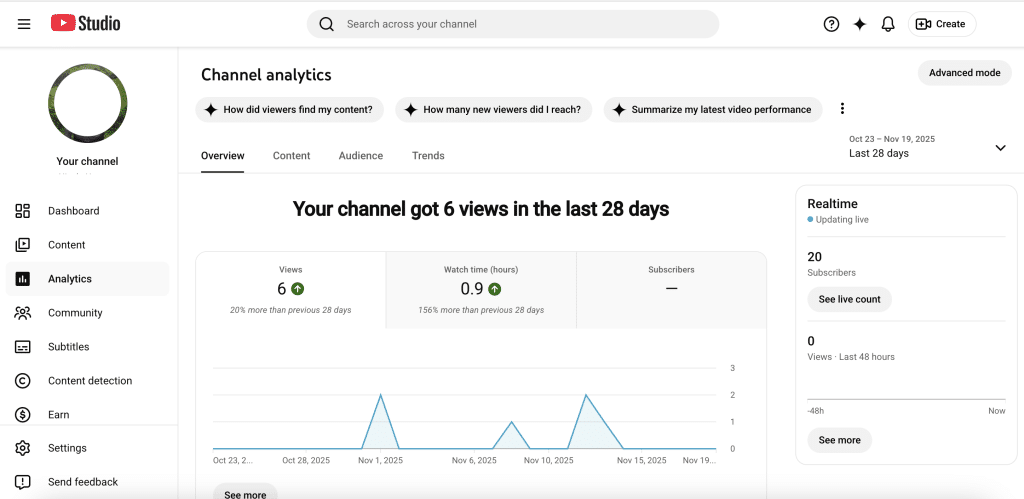Click '20% more than previous 28 days' text
Screen dimensions: 1024x499
click(291, 310)
